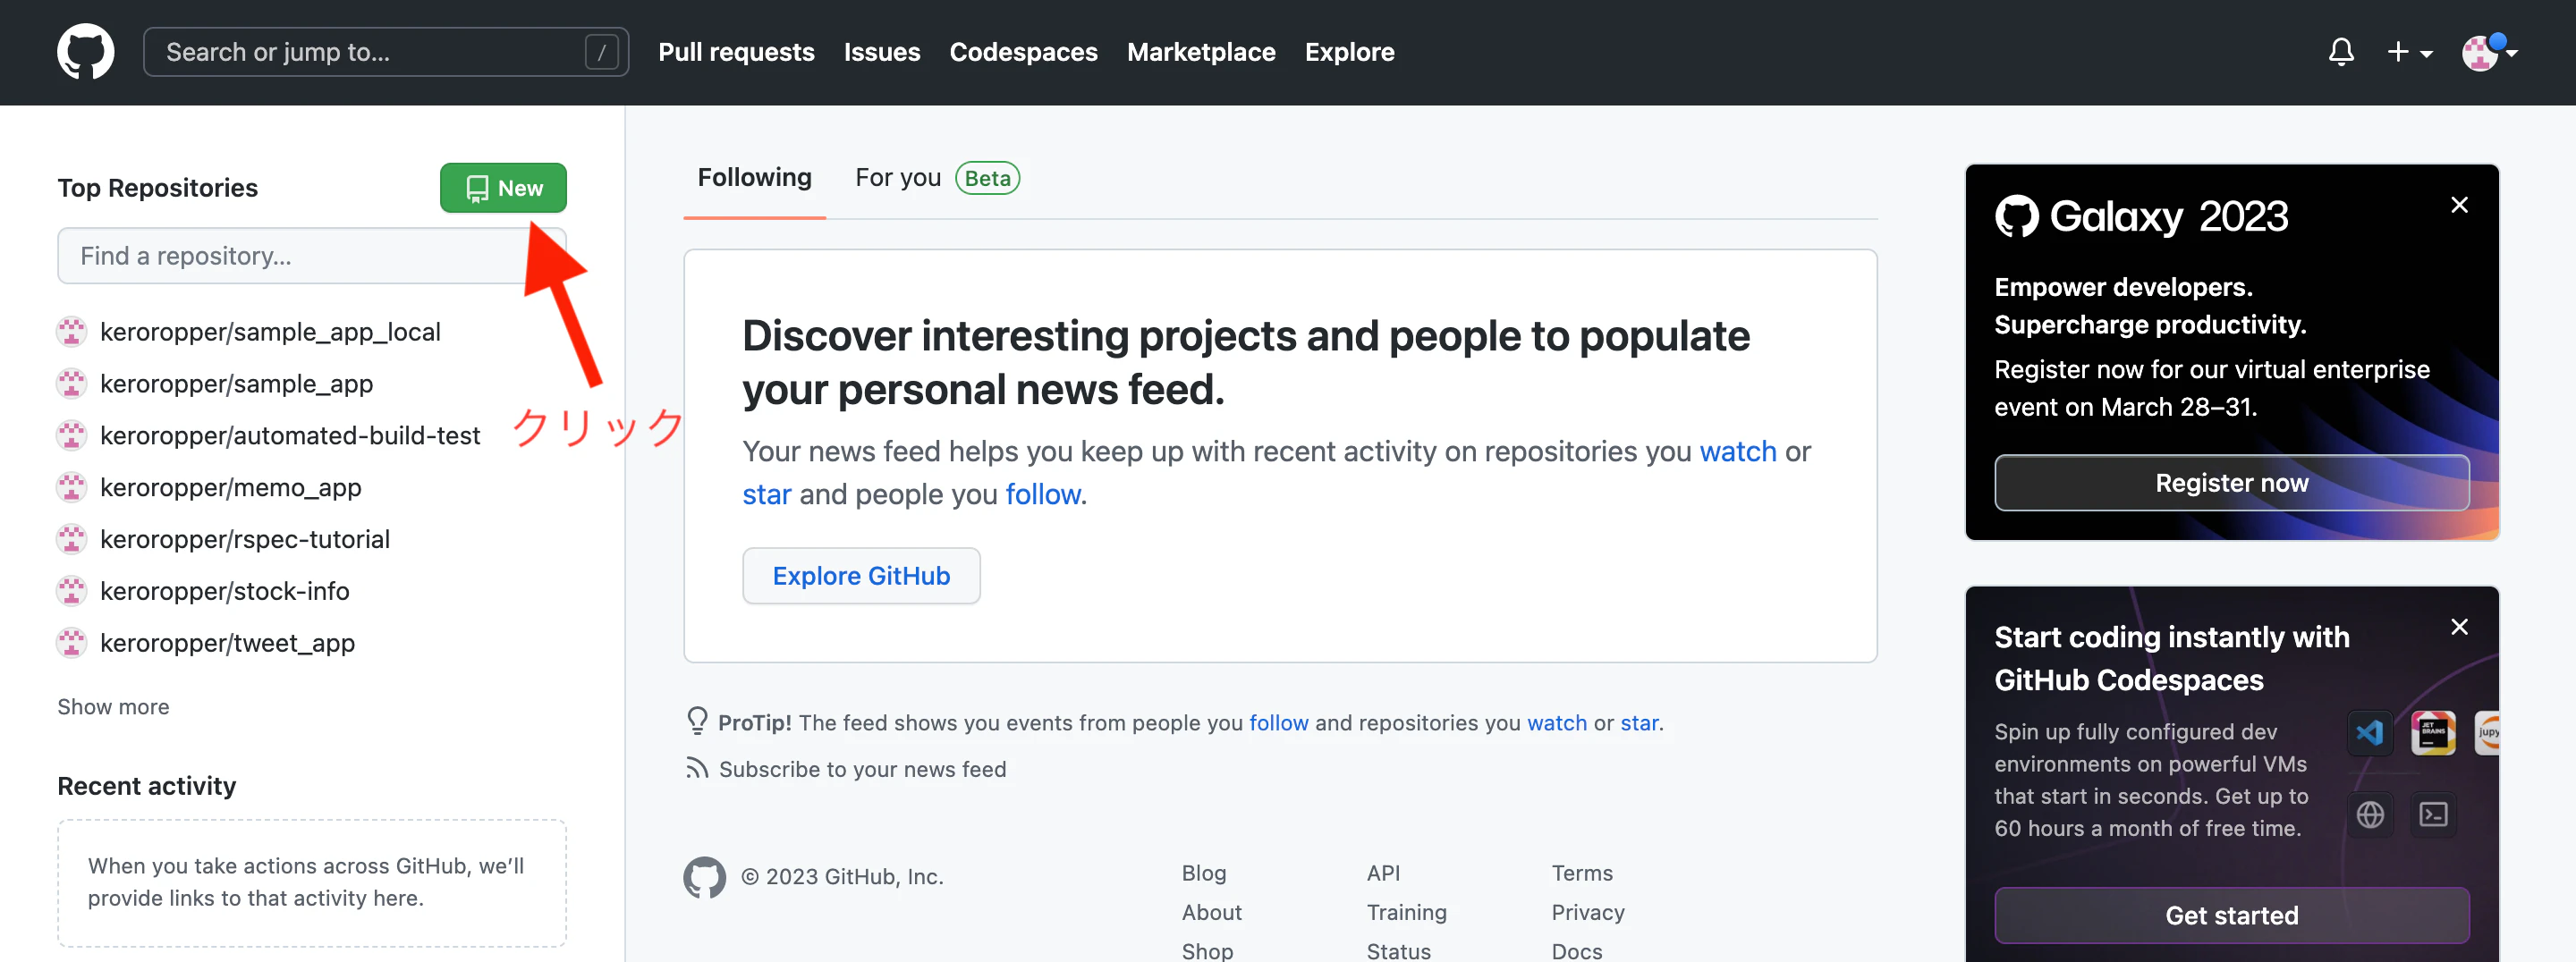This screenshot has height=962, width=2576.
Task: Open the notifications bell
Action: (2341, 52)
